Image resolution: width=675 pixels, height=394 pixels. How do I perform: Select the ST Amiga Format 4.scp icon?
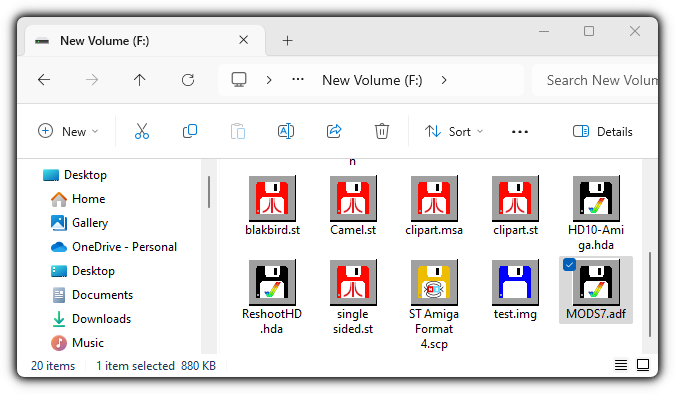tap(434, 282)
